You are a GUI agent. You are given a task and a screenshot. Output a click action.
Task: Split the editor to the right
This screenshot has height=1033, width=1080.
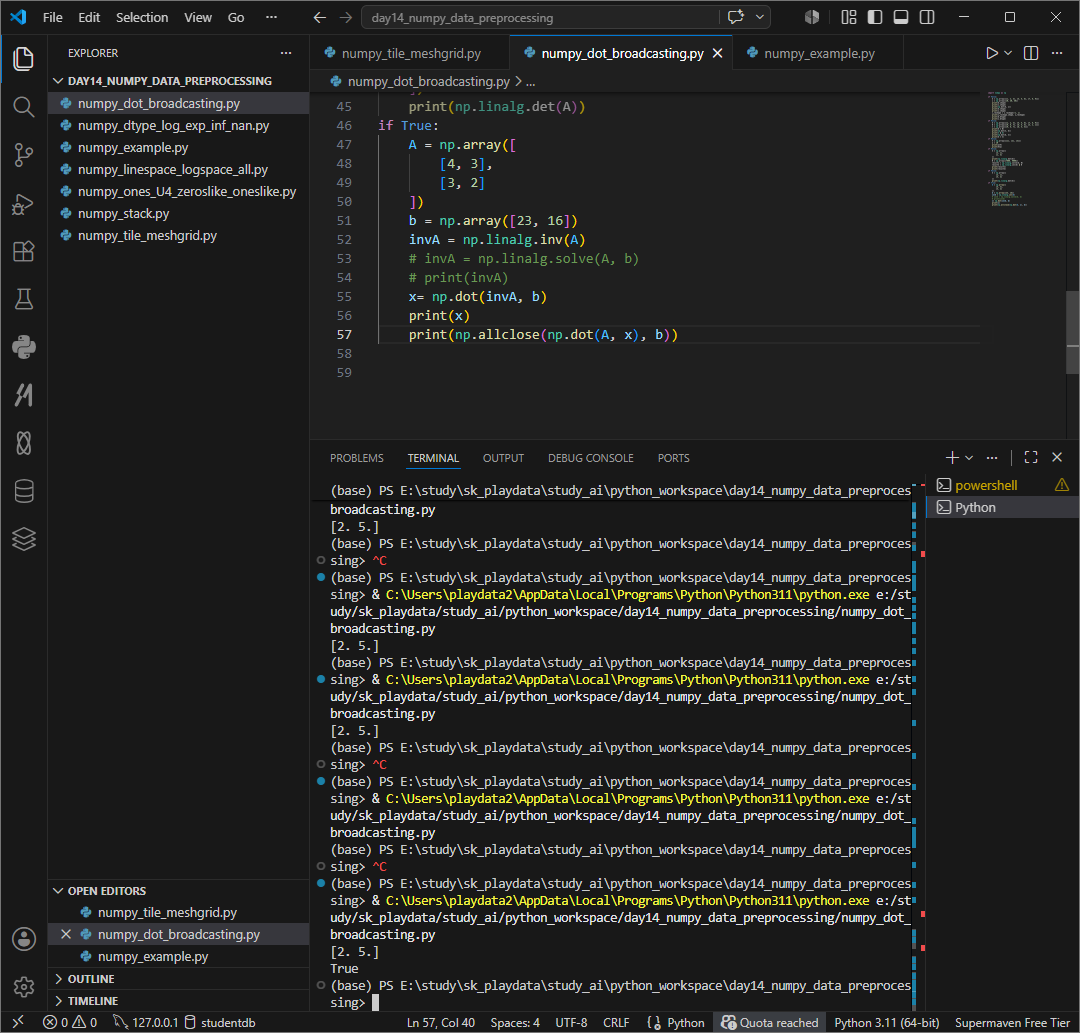click(x=1030, y=53)
